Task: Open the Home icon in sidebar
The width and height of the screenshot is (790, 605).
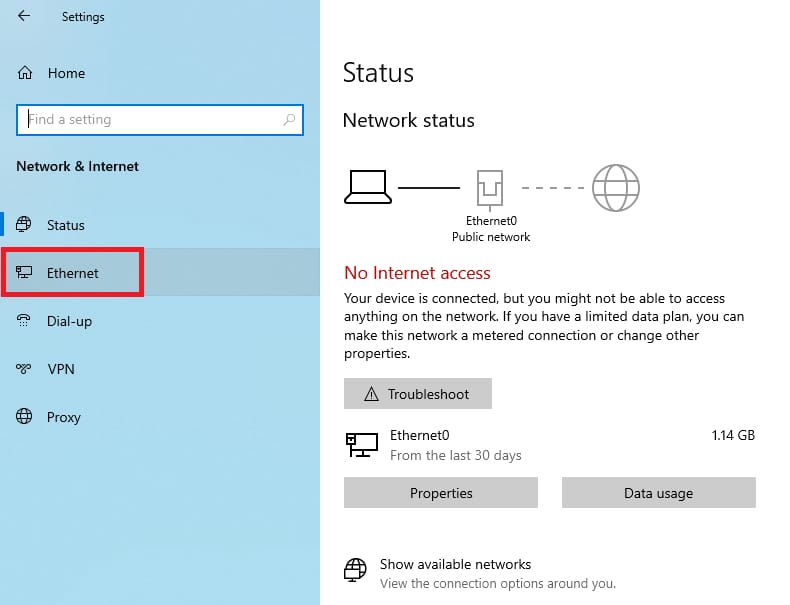Action: tap(25, 73)
